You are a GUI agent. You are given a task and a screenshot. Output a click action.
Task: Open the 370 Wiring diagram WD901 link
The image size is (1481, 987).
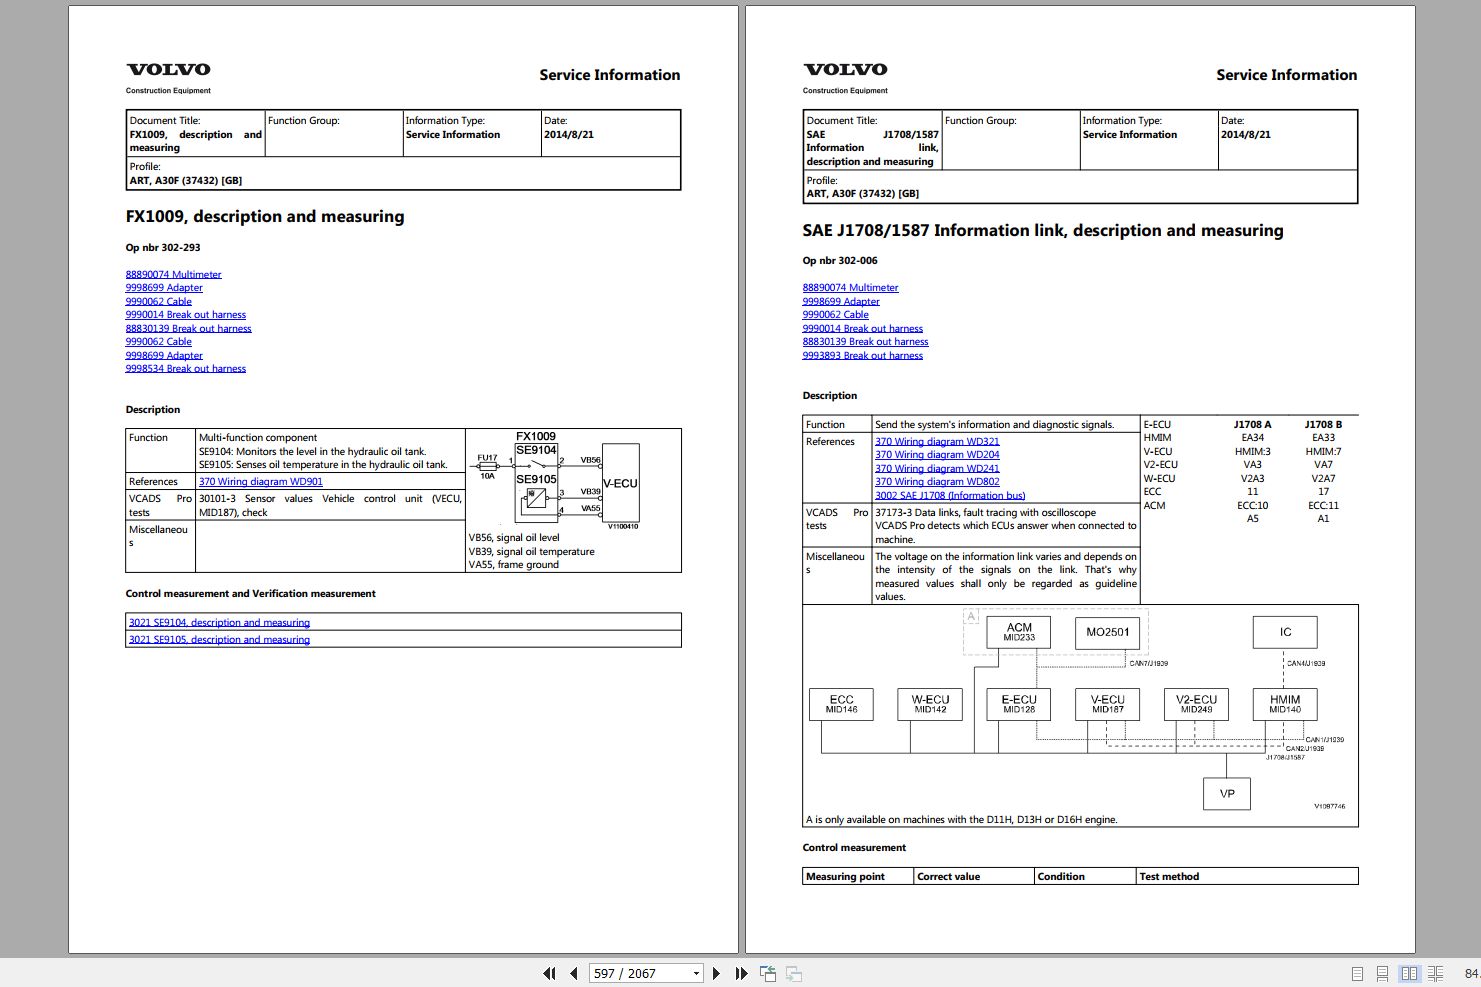tap(260, 482)
